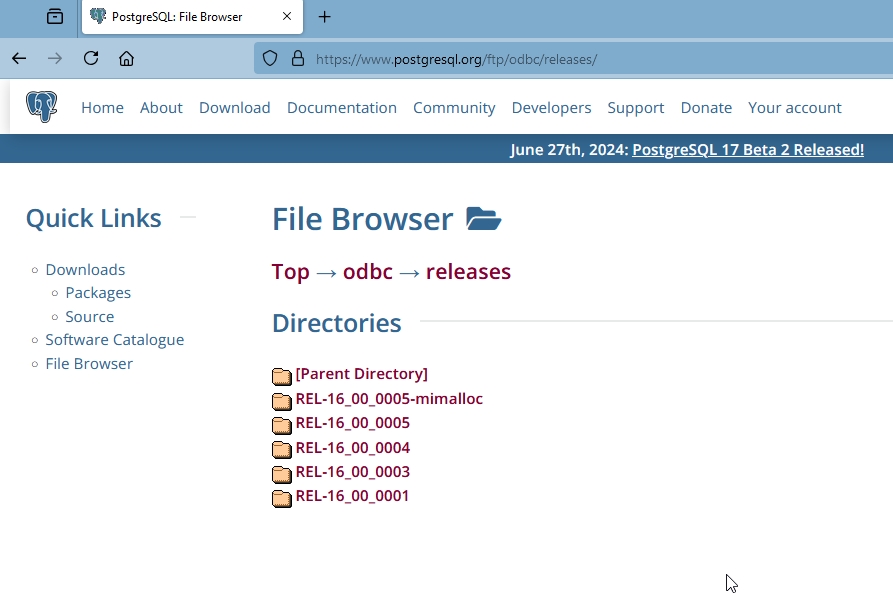Image resolution: width=893 pixels, height=605 pixels.
Task: Go to the browser home page icon
Action: point(126,59)
